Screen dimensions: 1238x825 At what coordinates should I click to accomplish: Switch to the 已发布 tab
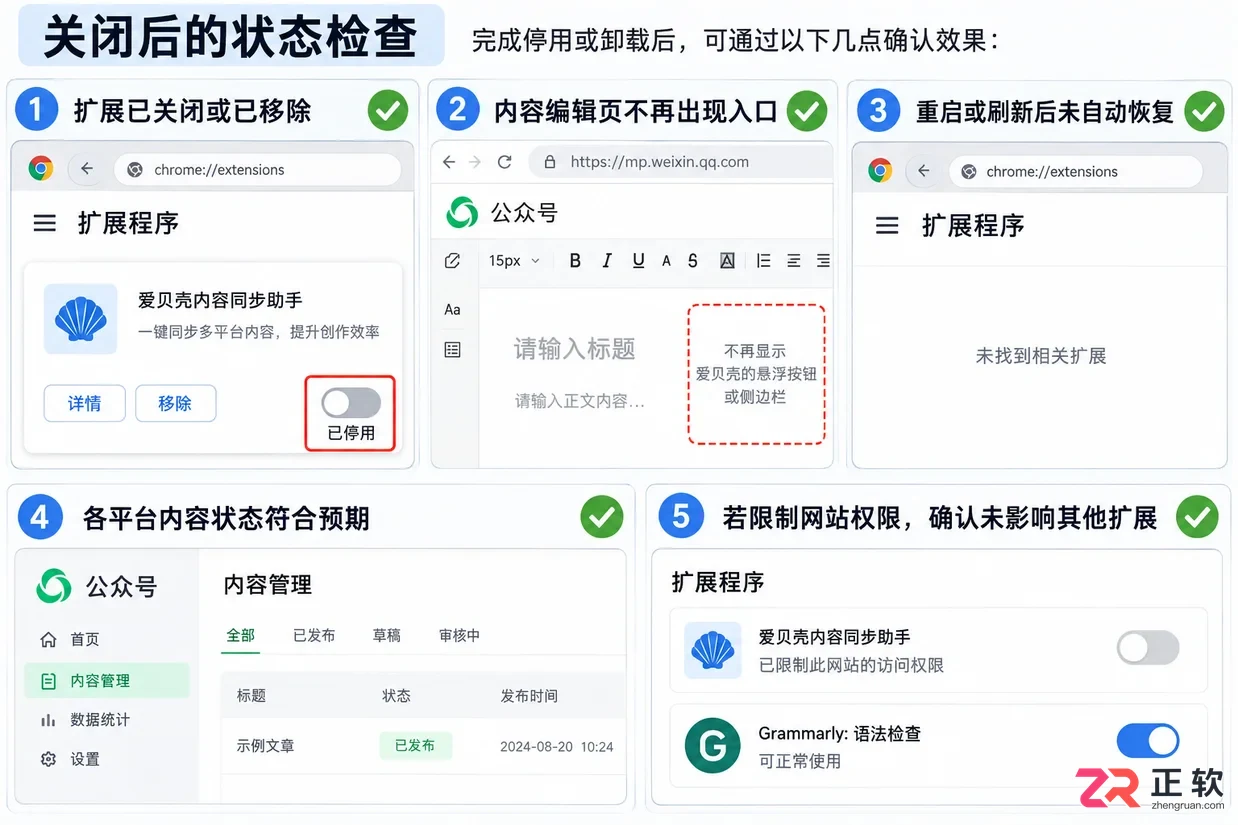[x=314, y=635]
